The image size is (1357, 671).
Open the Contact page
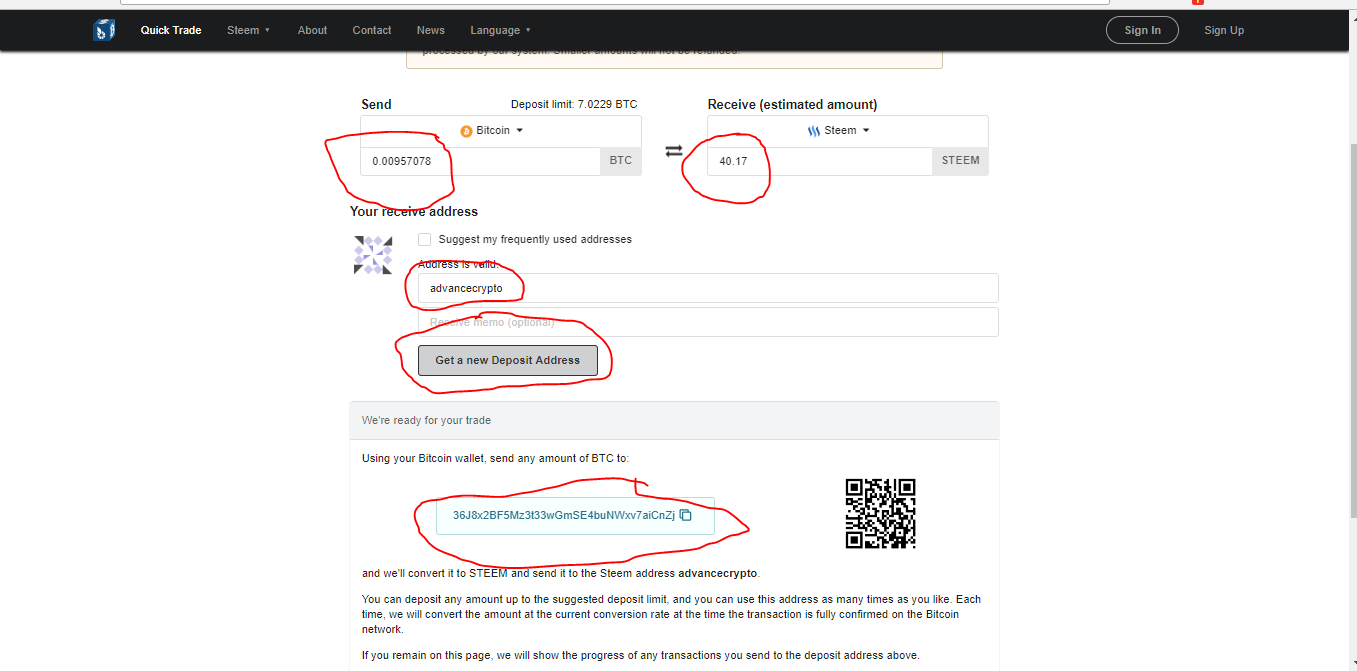click(x=372, y=30)
